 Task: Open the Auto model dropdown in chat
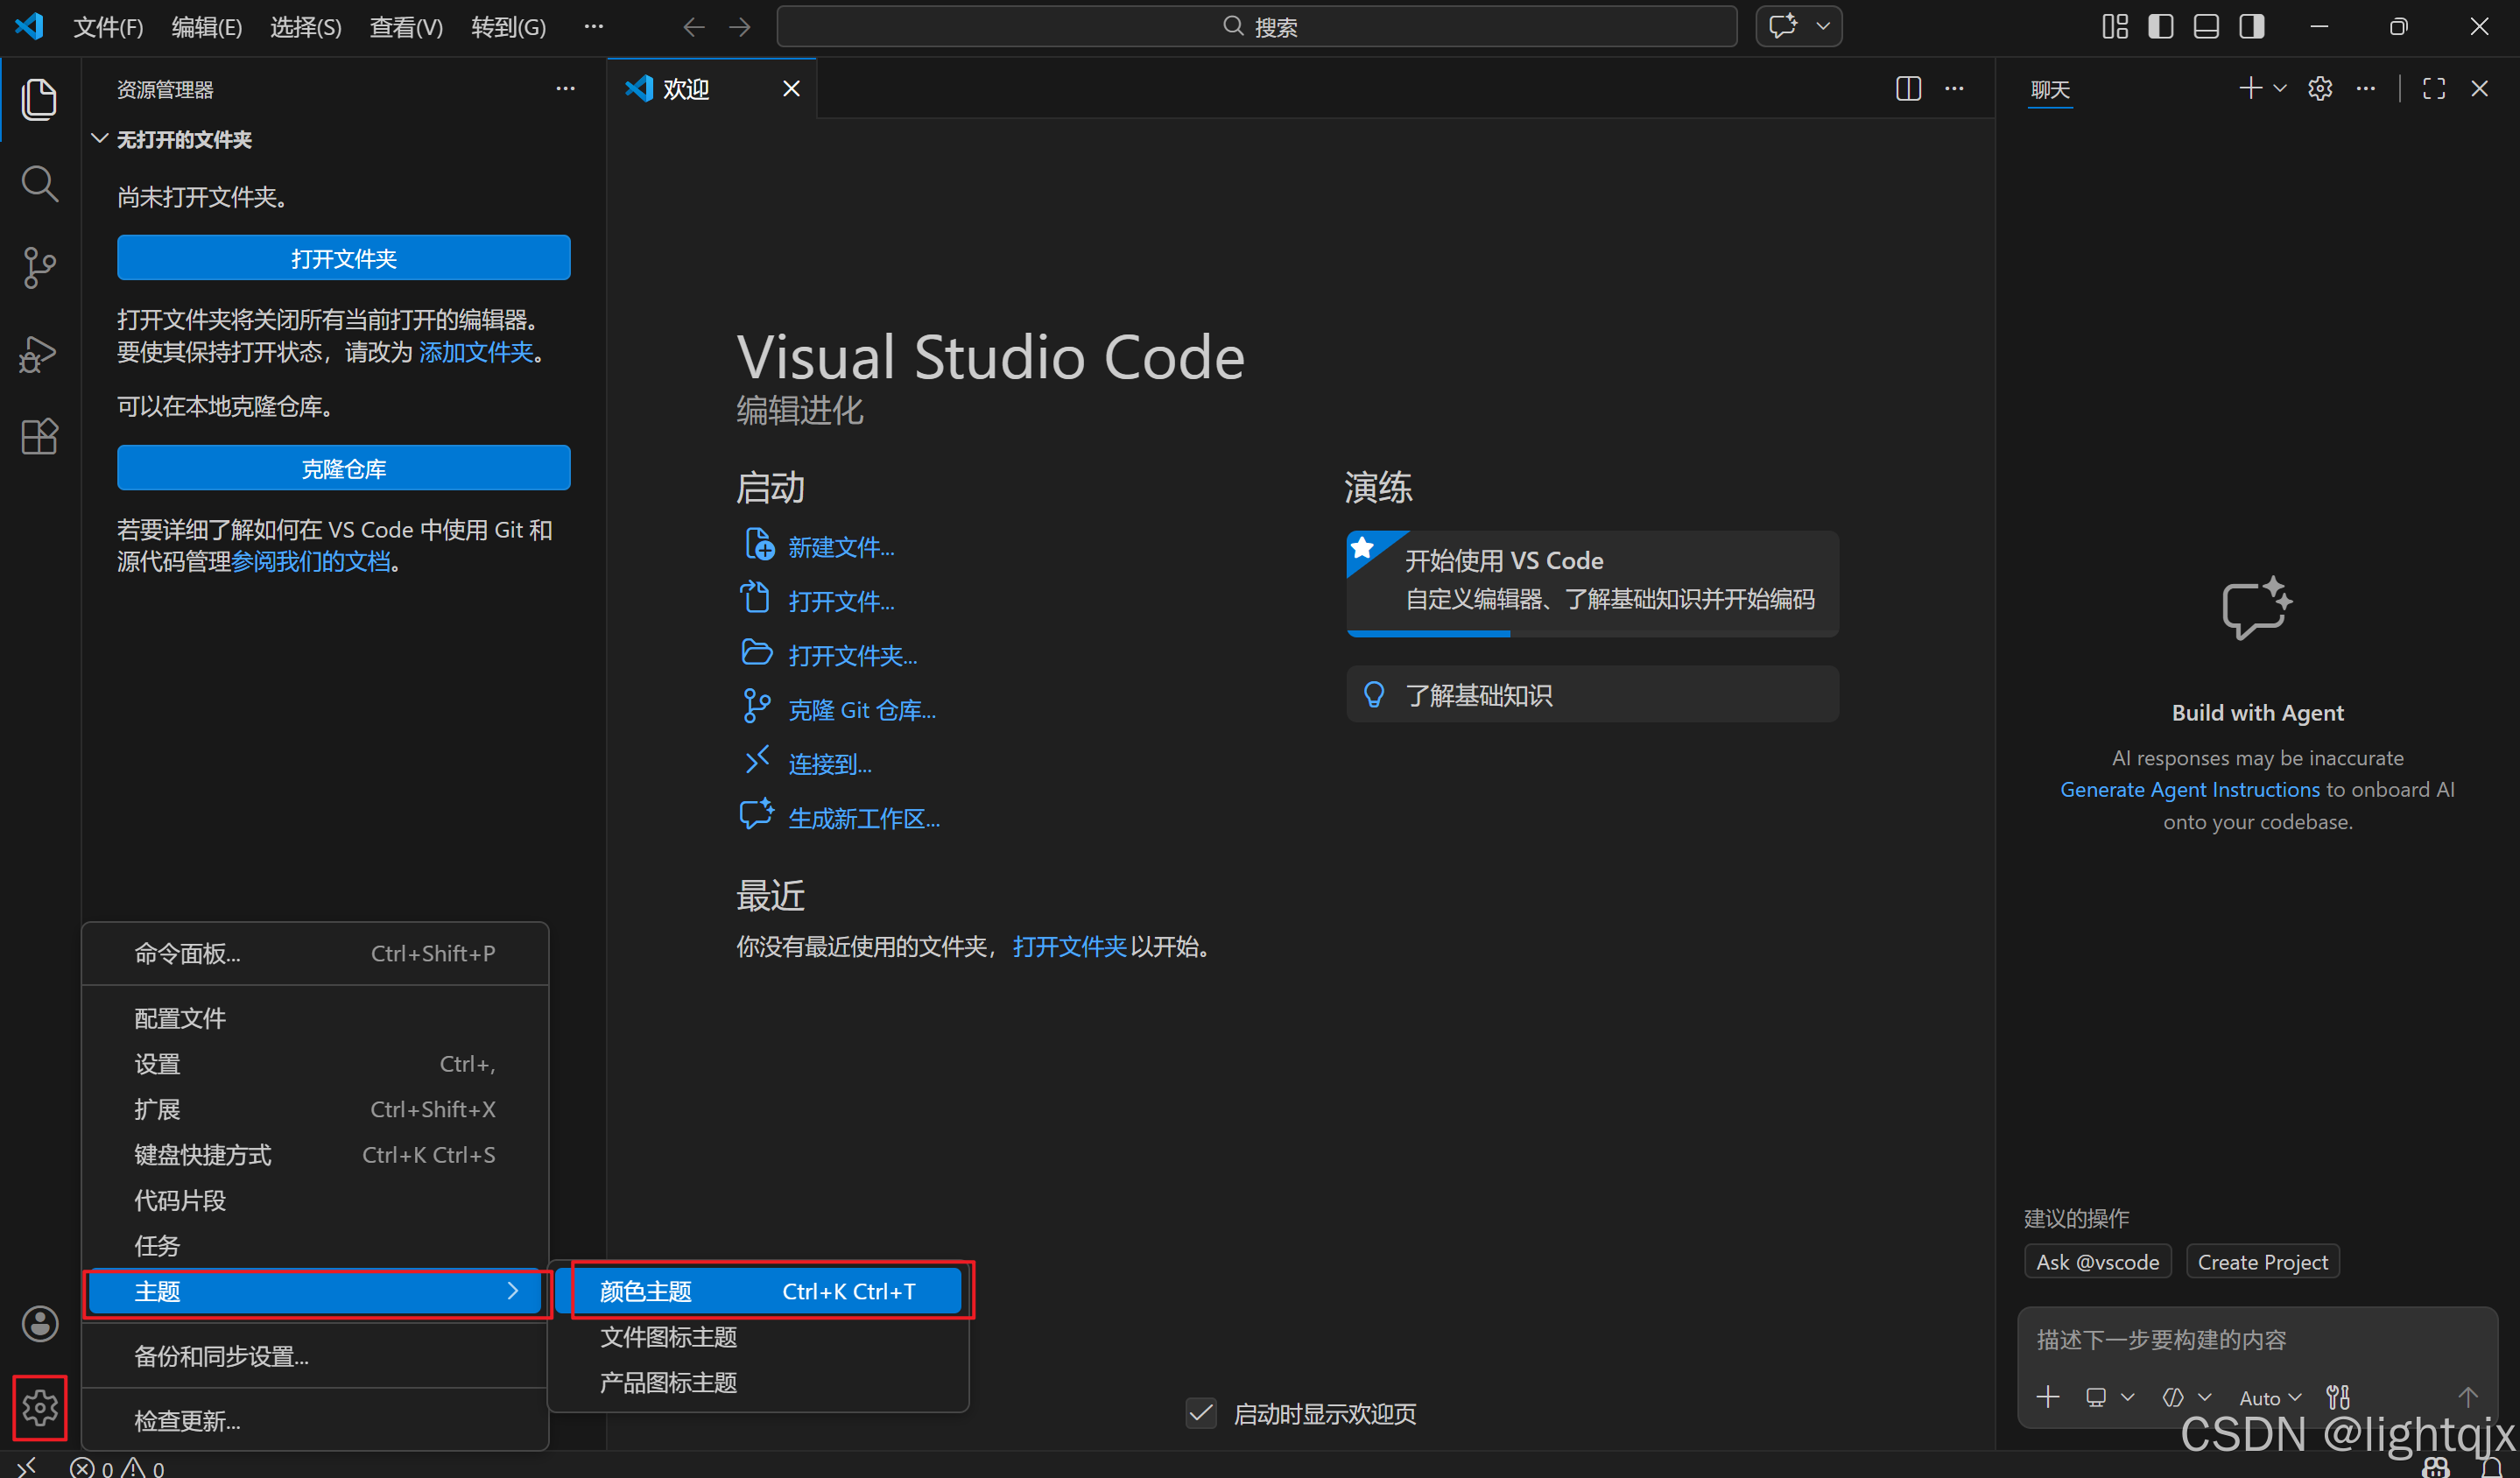point(2269,1397)
